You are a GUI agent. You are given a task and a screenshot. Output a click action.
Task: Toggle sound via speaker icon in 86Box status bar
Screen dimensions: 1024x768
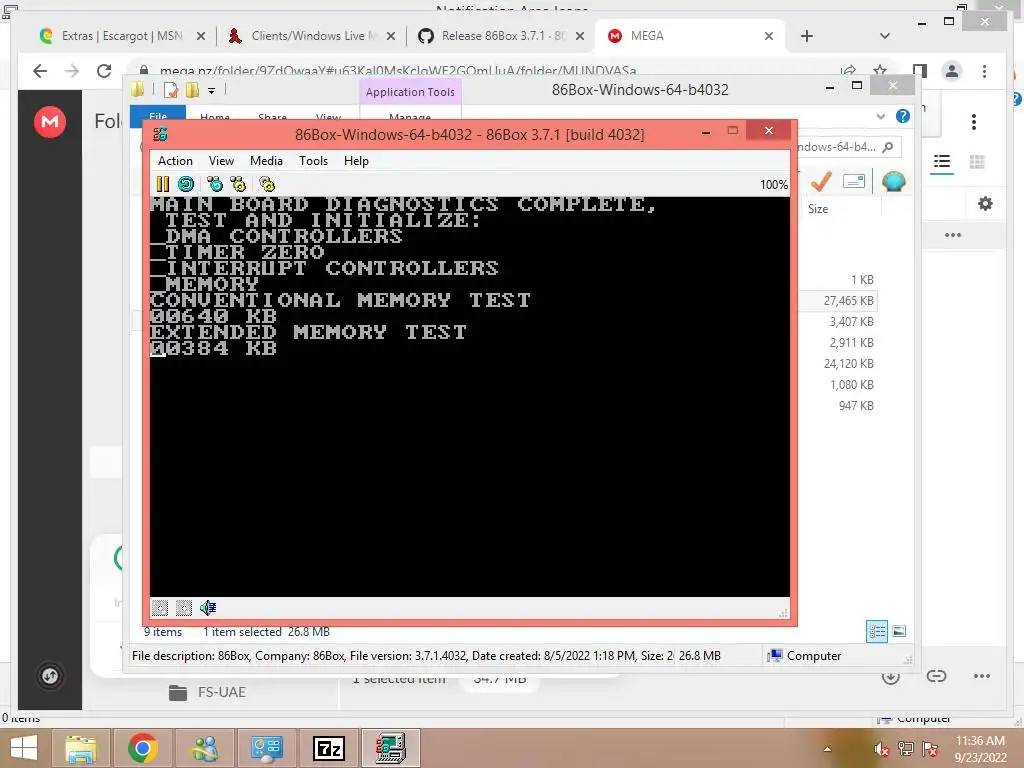208,608
